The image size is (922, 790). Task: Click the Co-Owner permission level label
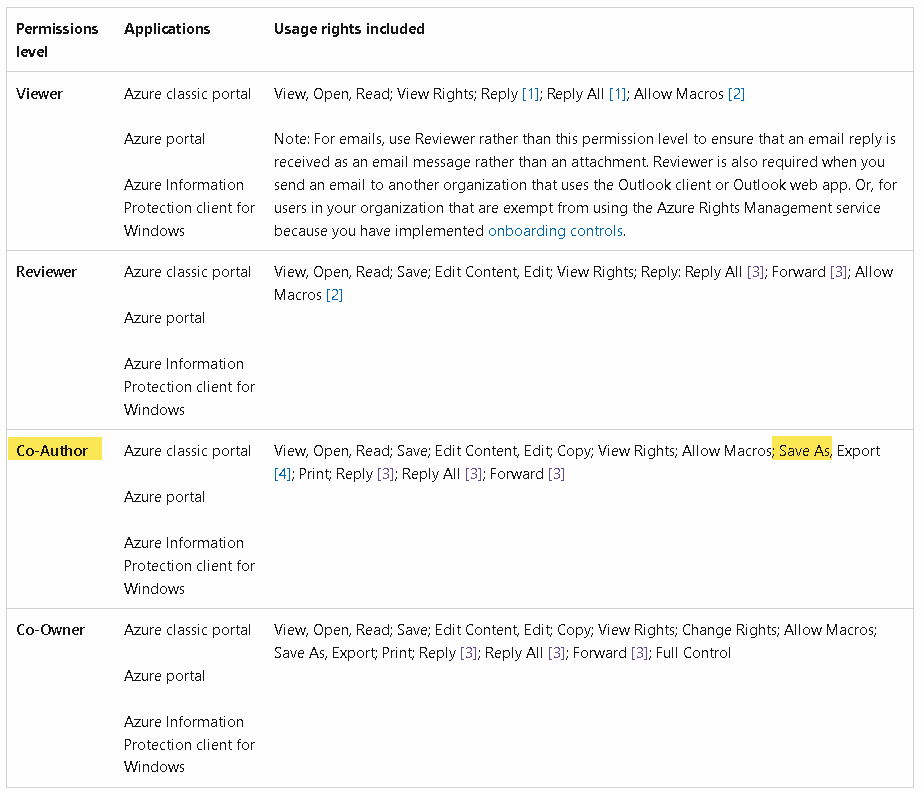point(50,630)
